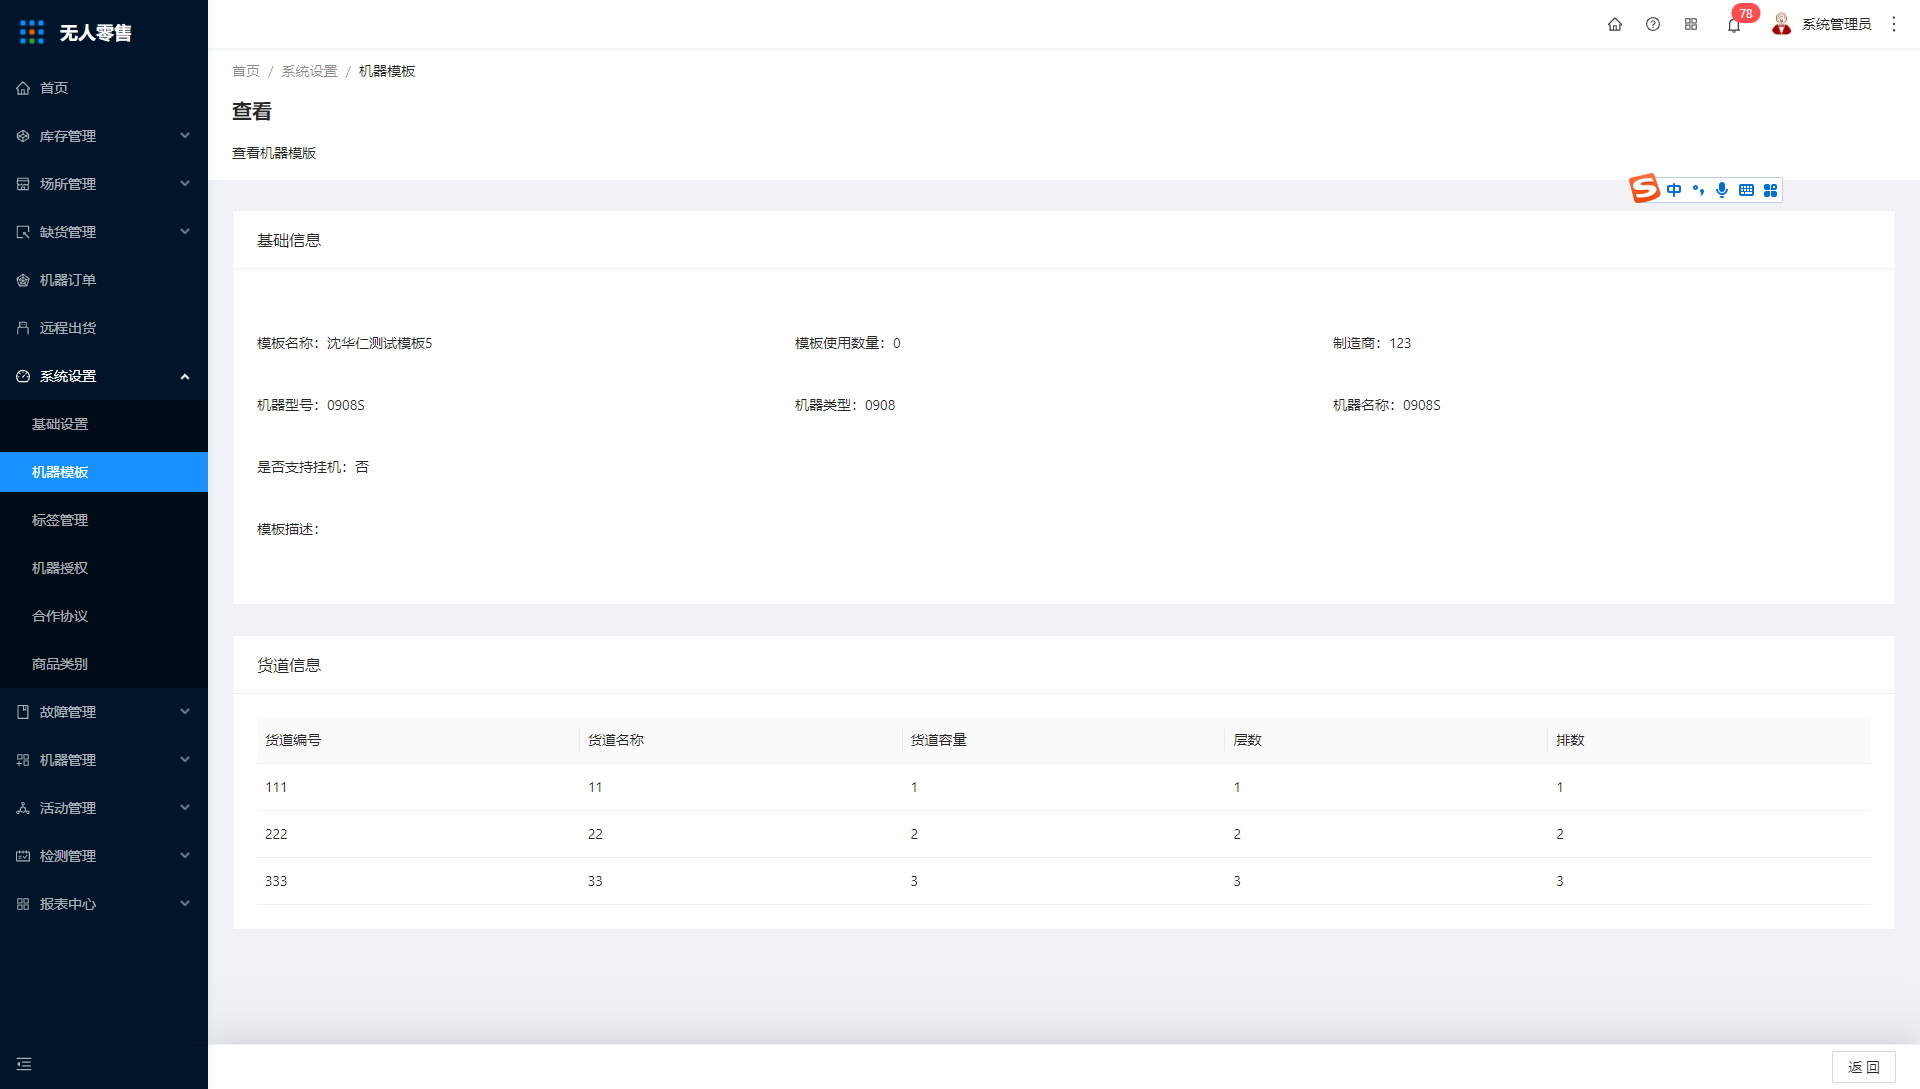Click the 返回 button

pos(1863,1067)
